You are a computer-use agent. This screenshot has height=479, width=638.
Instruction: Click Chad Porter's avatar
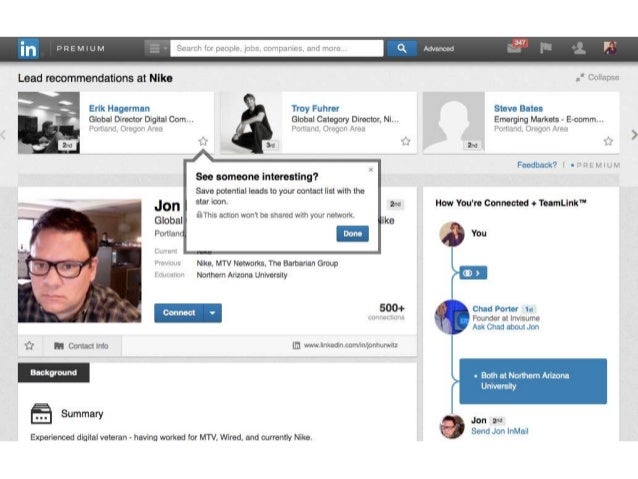coord(452,317)
